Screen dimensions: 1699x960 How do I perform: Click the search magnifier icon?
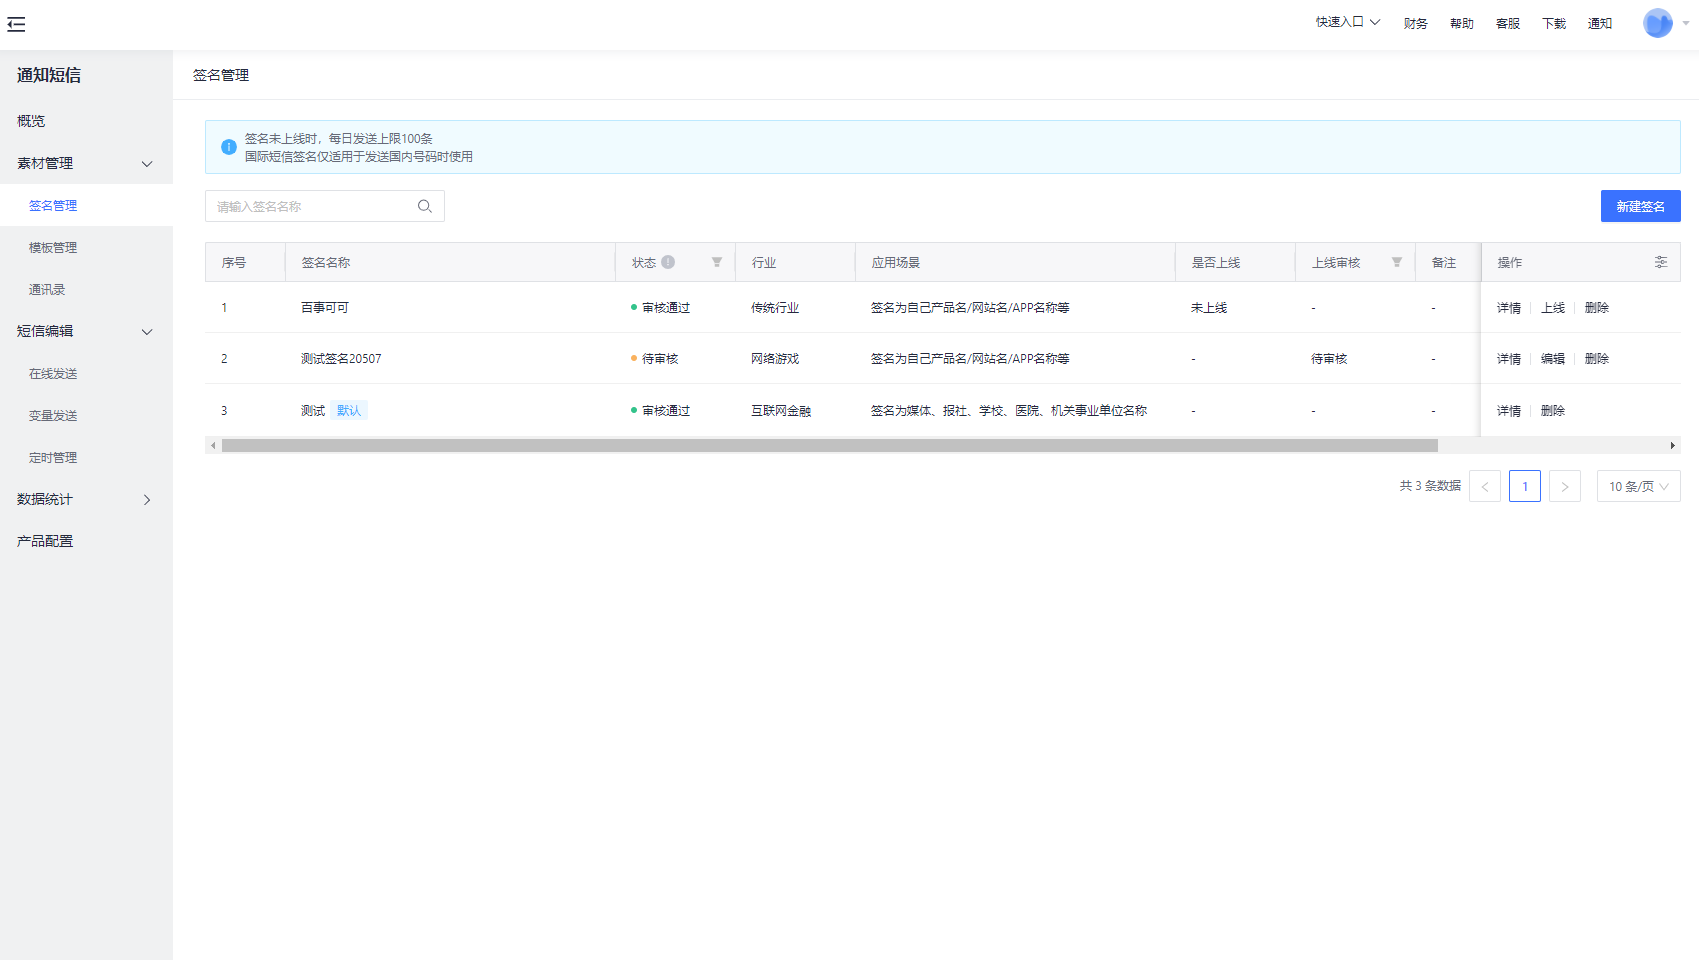[425, 206]
